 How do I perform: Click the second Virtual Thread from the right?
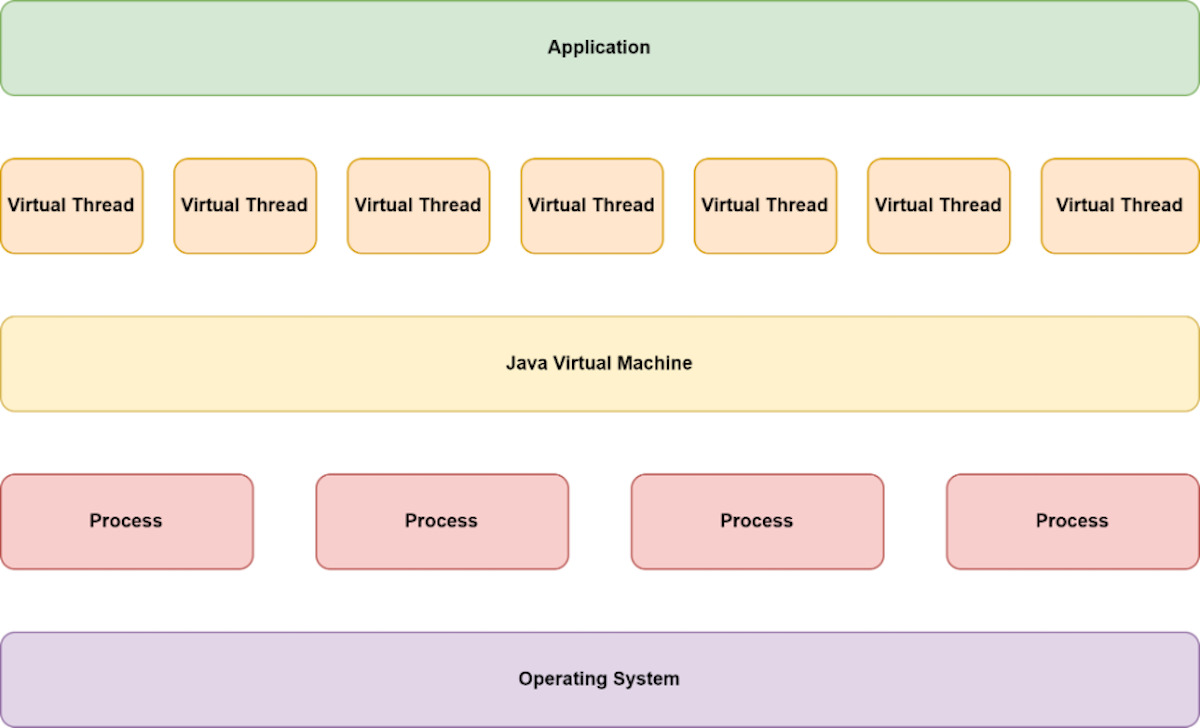tap(938, 205)
